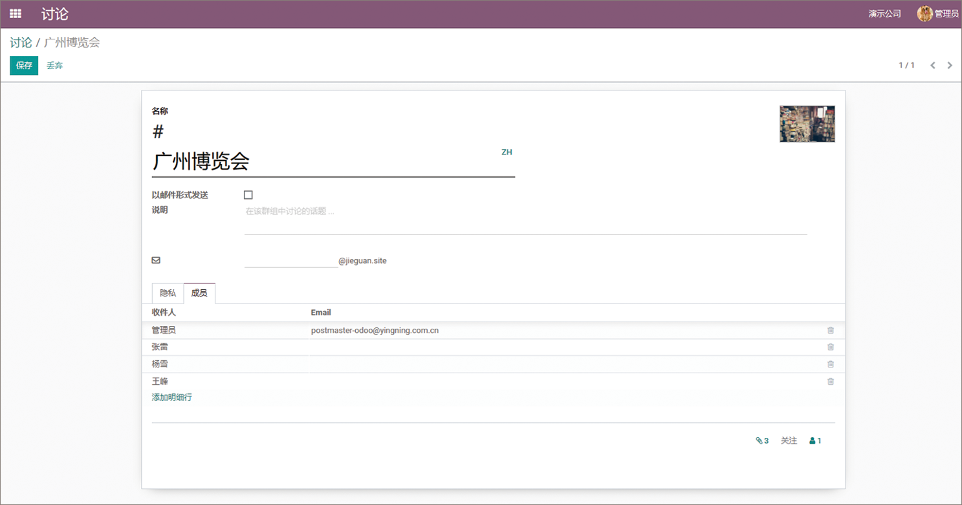Image resolution: width=962 pixels, height=505 pixels.
Task: Click the channel image thumbnail
Action: (807, 124)
